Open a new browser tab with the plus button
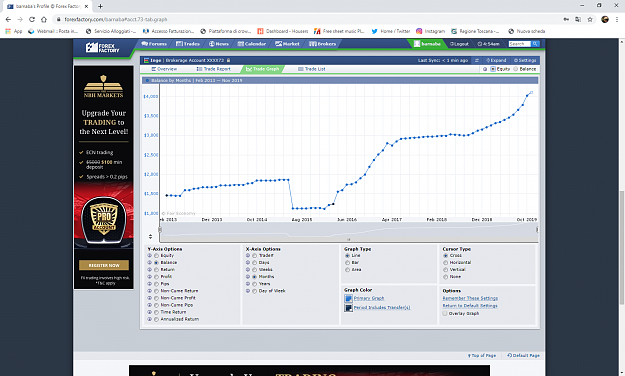This screenshot has width=625, height=376. click(100, 6)
